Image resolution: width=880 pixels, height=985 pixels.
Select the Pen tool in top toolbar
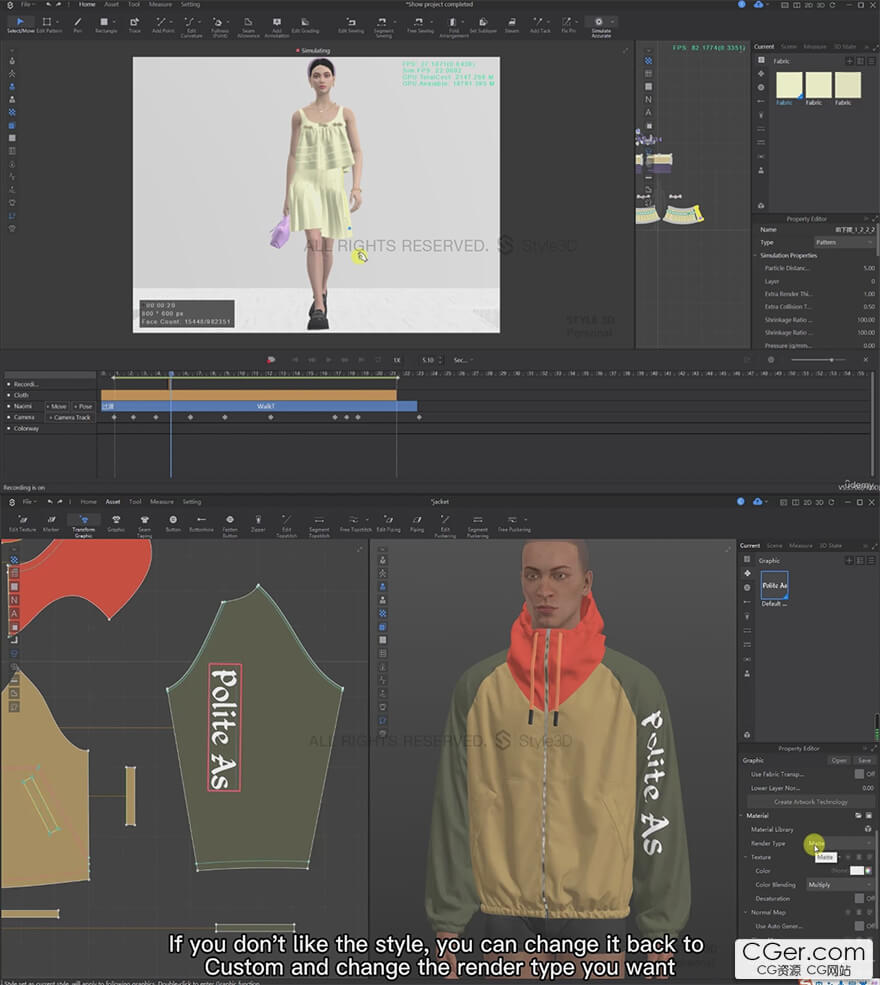[78, 24]
